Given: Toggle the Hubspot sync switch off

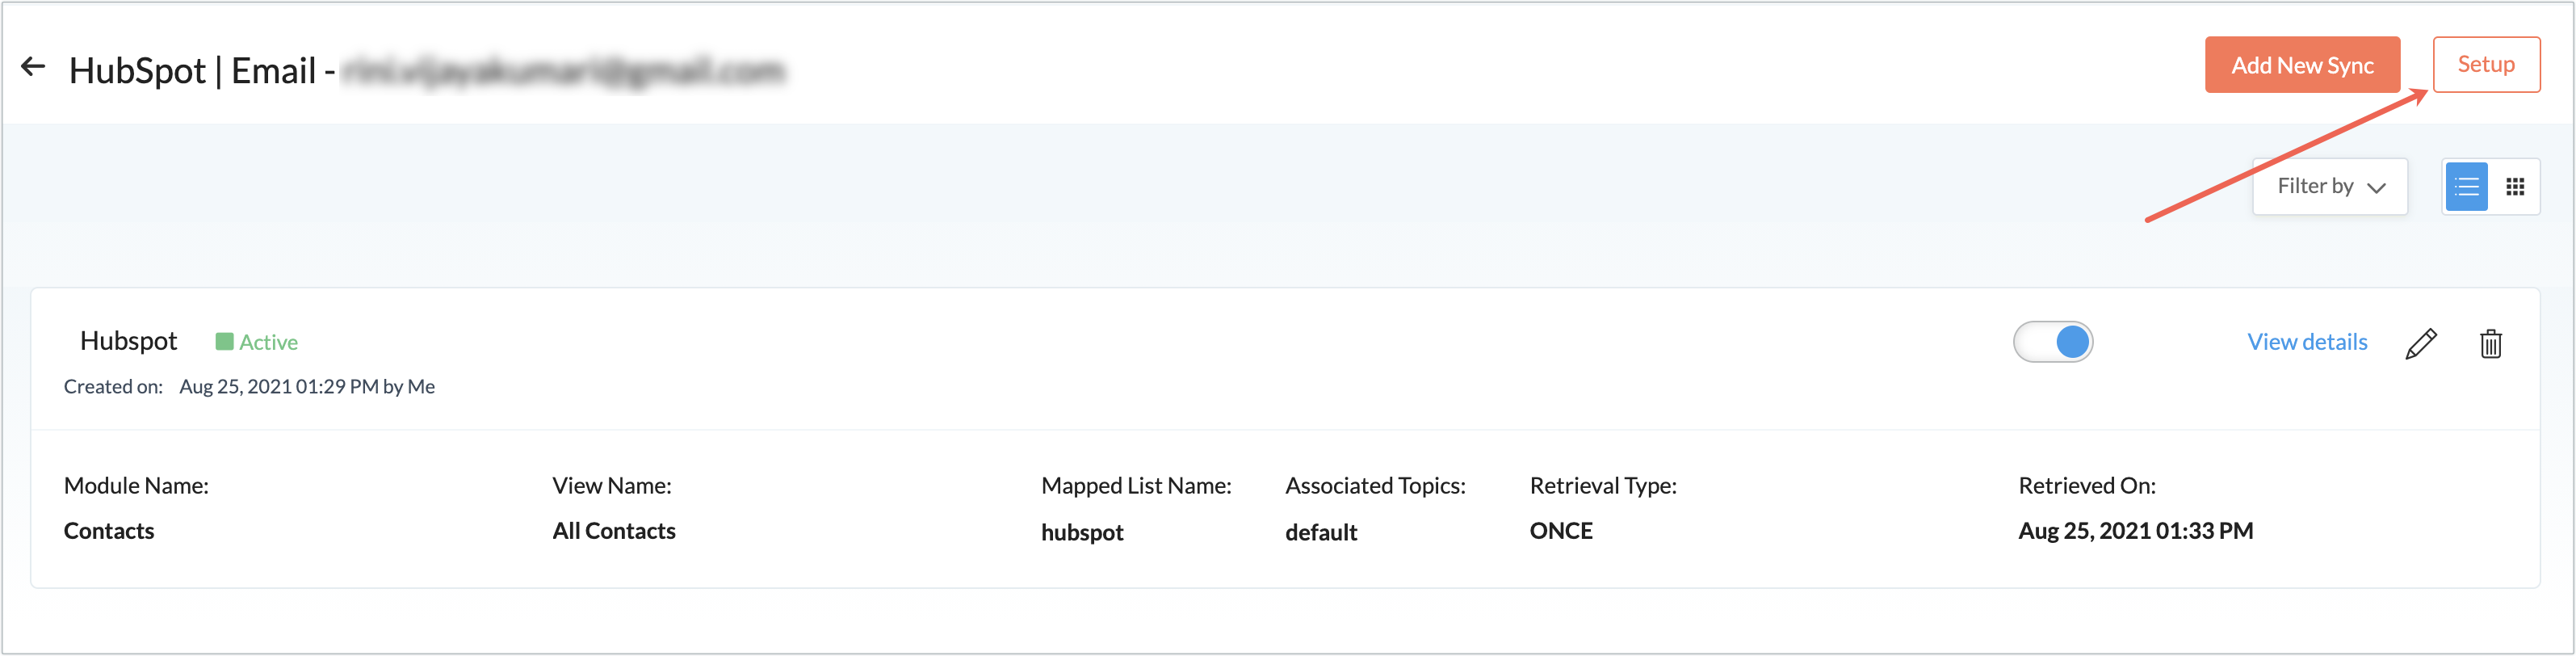Looking at the screenshot, I should click(2052, 342).
